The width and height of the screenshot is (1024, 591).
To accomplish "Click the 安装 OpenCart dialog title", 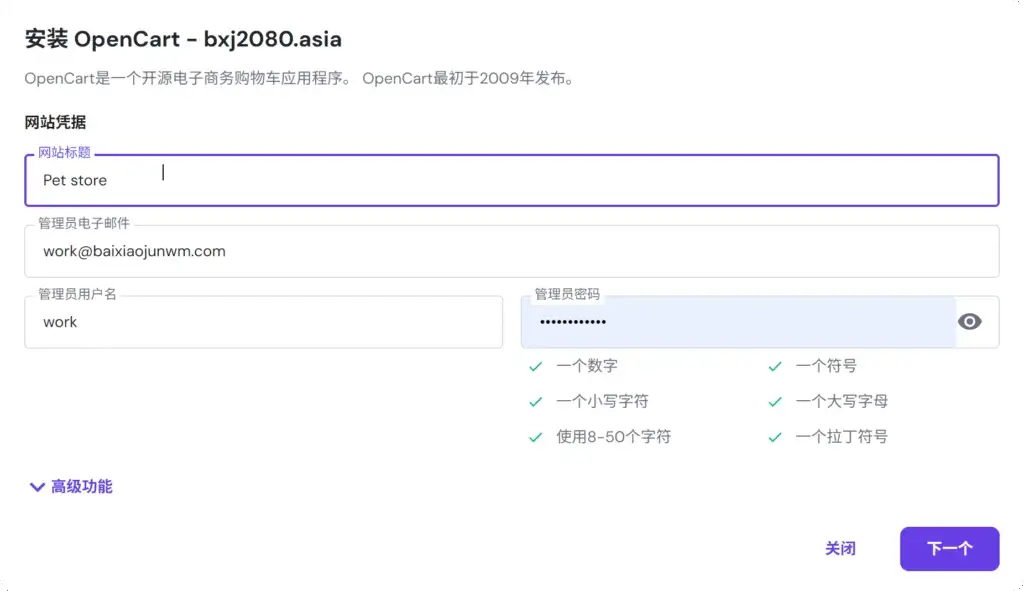I will [x=183, y=40].
